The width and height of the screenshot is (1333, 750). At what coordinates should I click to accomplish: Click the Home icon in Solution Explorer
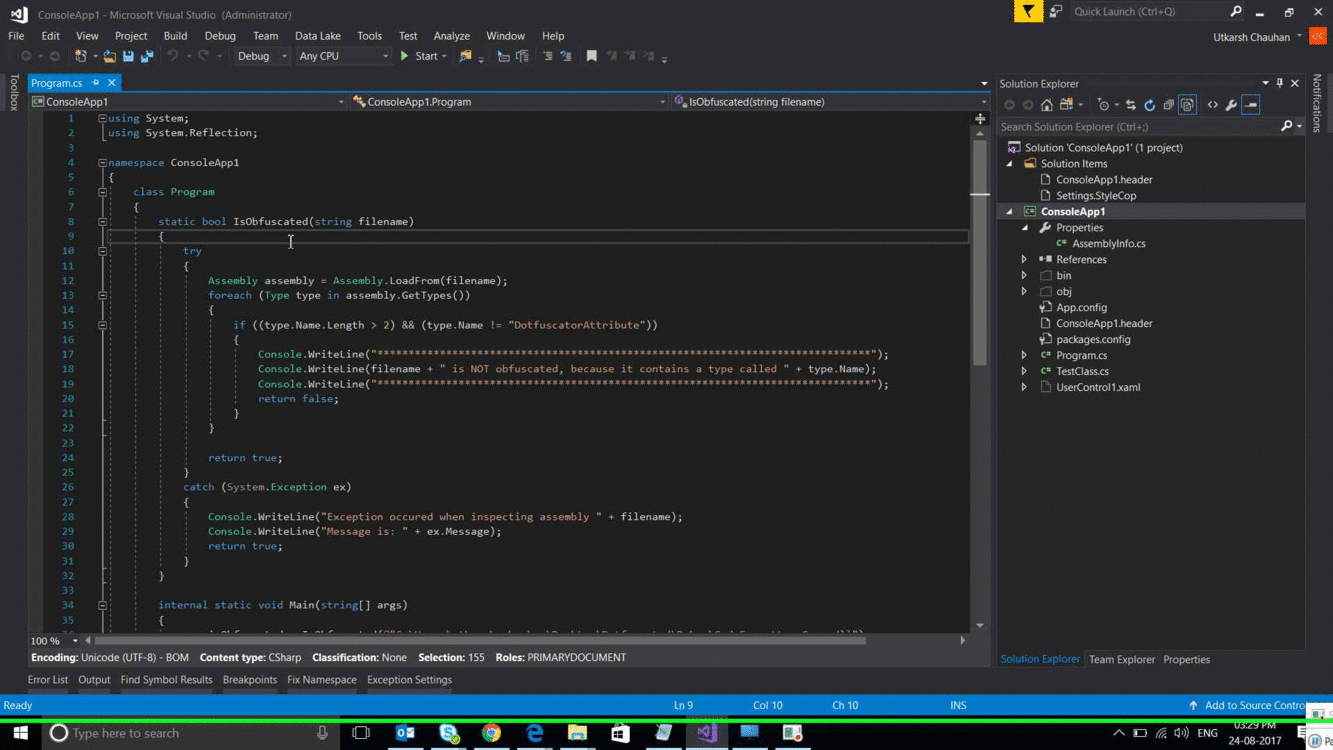click(x=1046, y=104)
